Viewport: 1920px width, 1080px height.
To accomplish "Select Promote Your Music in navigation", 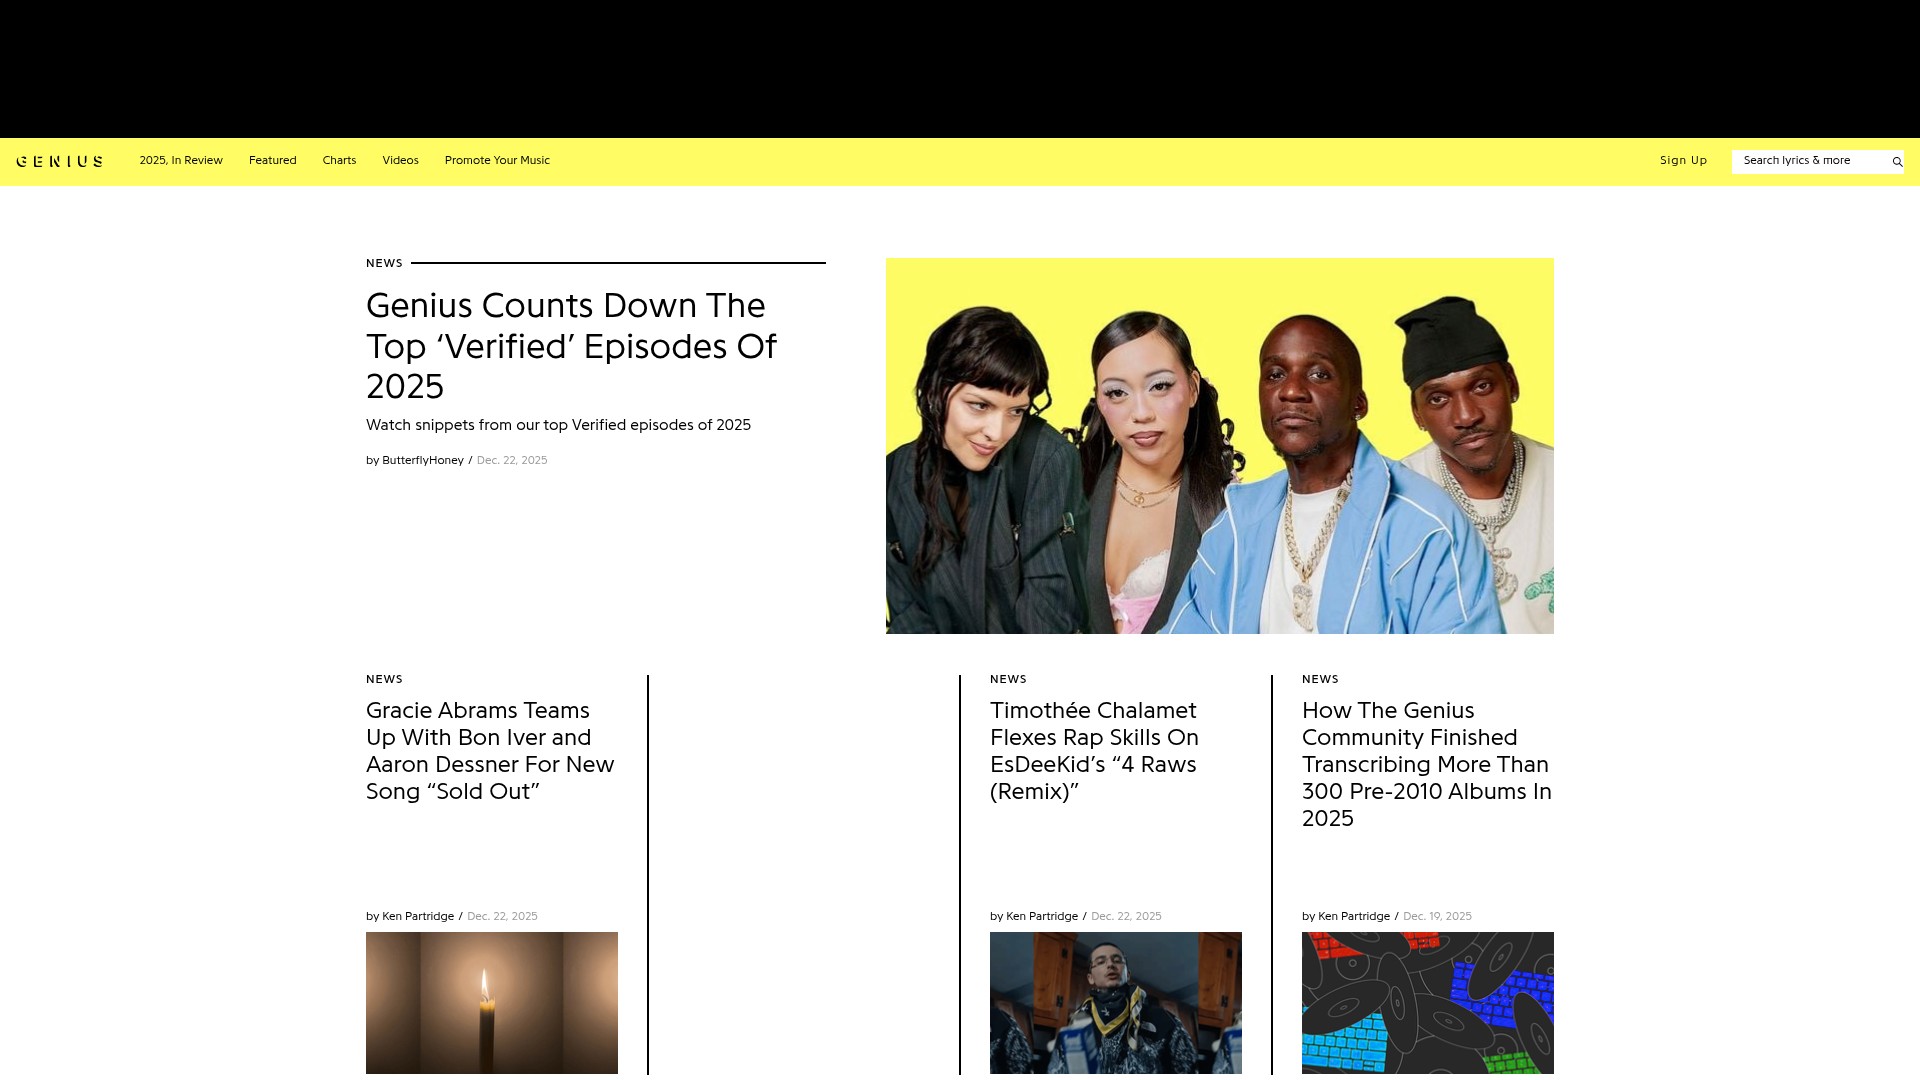I will (497, 161).
